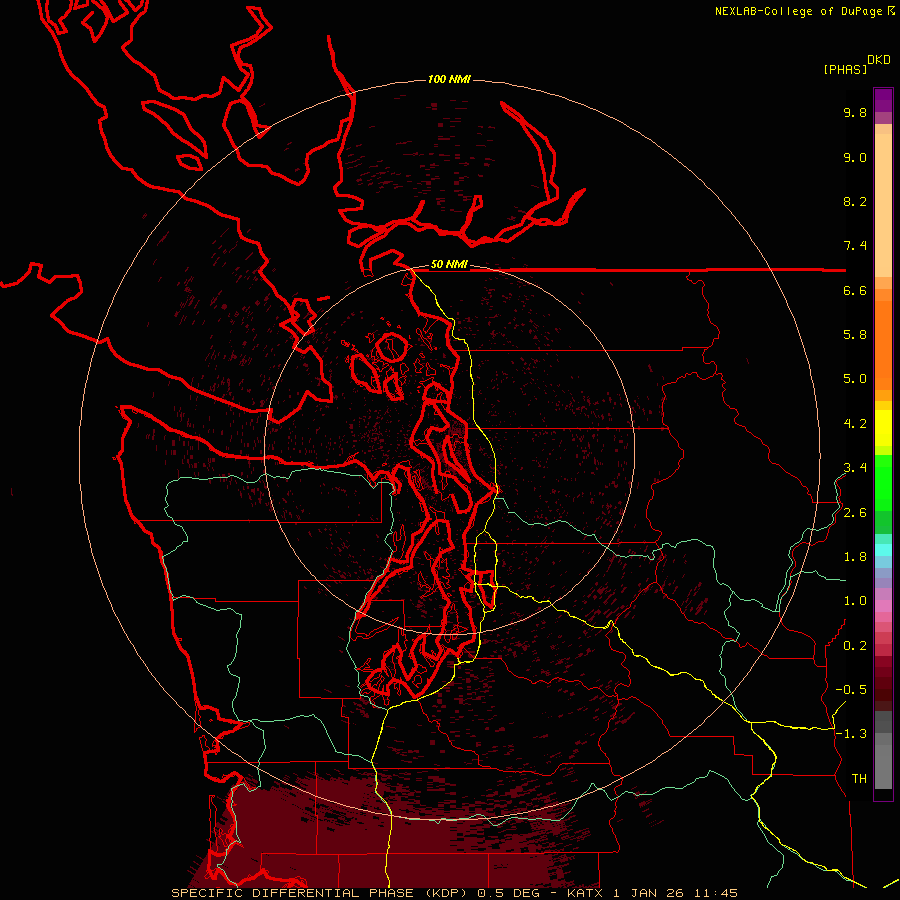
Task: Click the DKD label above the color scale
Action: pos(879,60)
